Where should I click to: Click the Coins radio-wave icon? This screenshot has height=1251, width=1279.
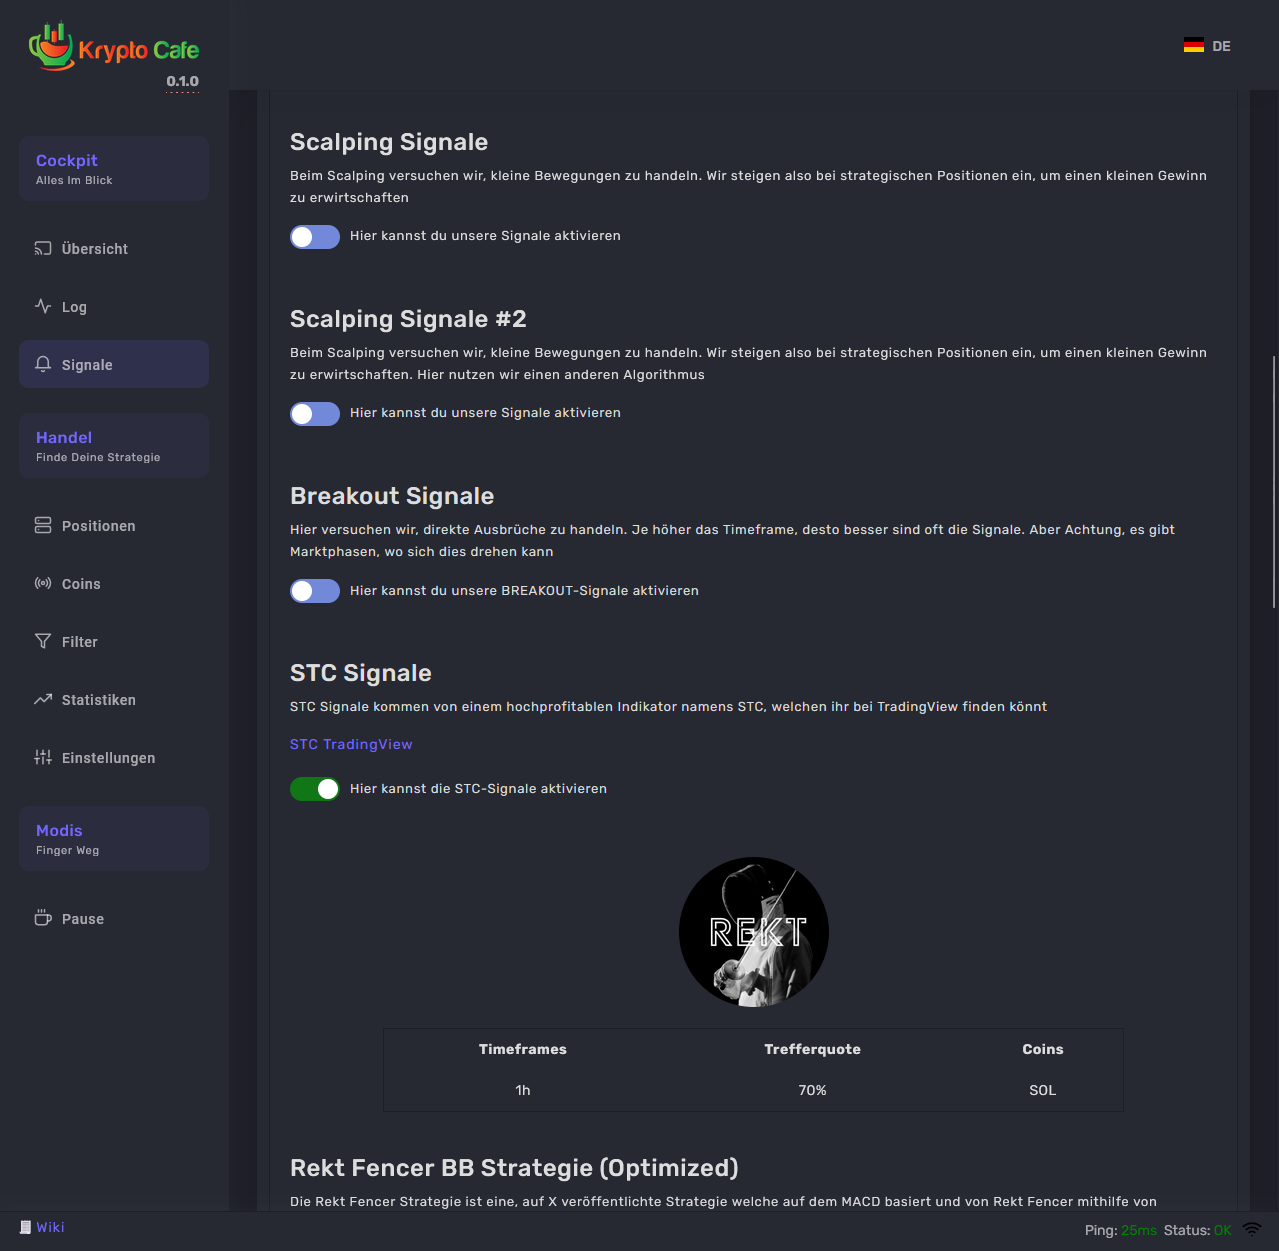point(43,583)
